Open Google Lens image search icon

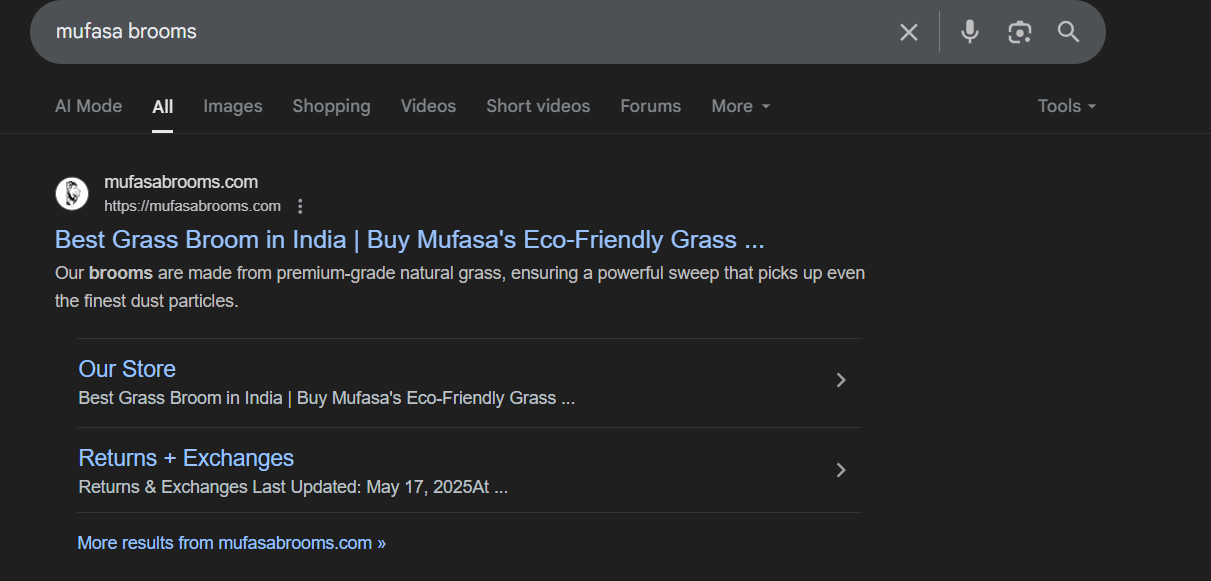pos(1019,32)
